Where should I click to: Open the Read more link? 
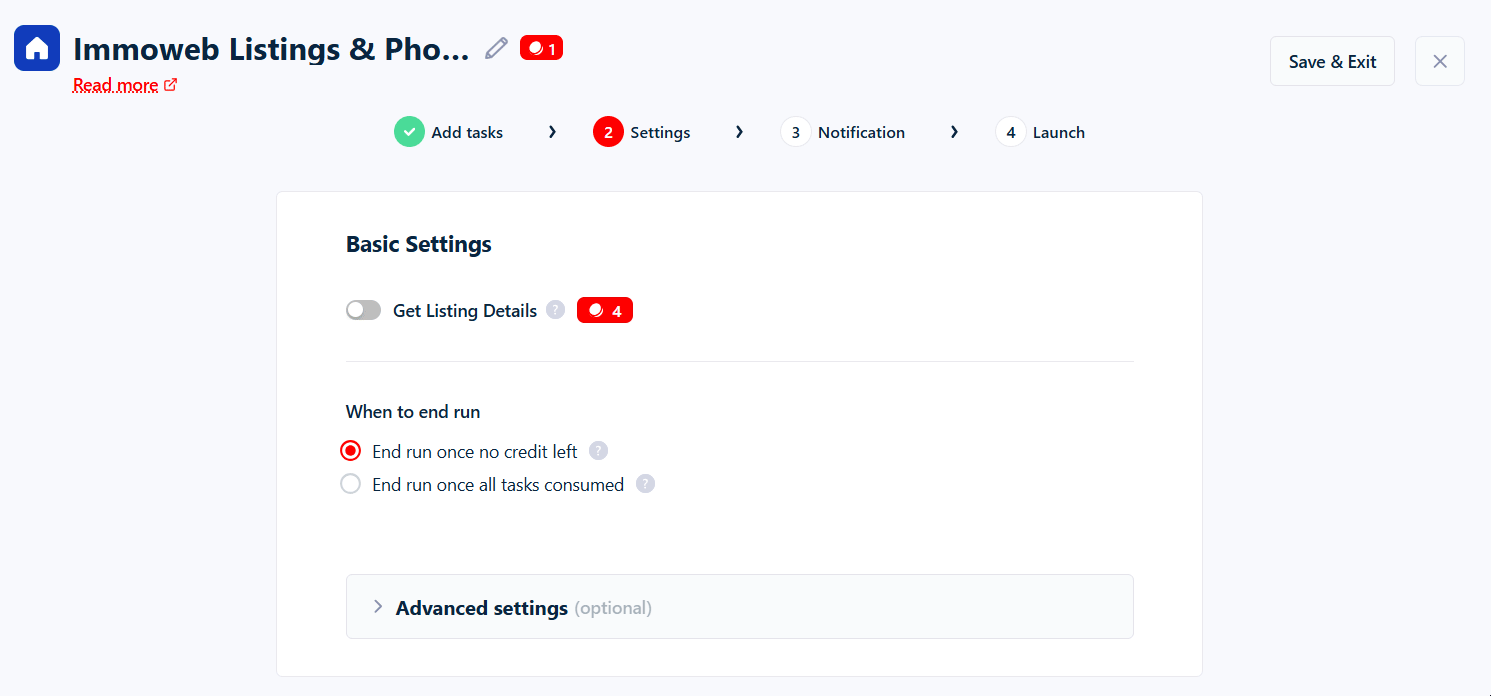(x=125, y=85)
